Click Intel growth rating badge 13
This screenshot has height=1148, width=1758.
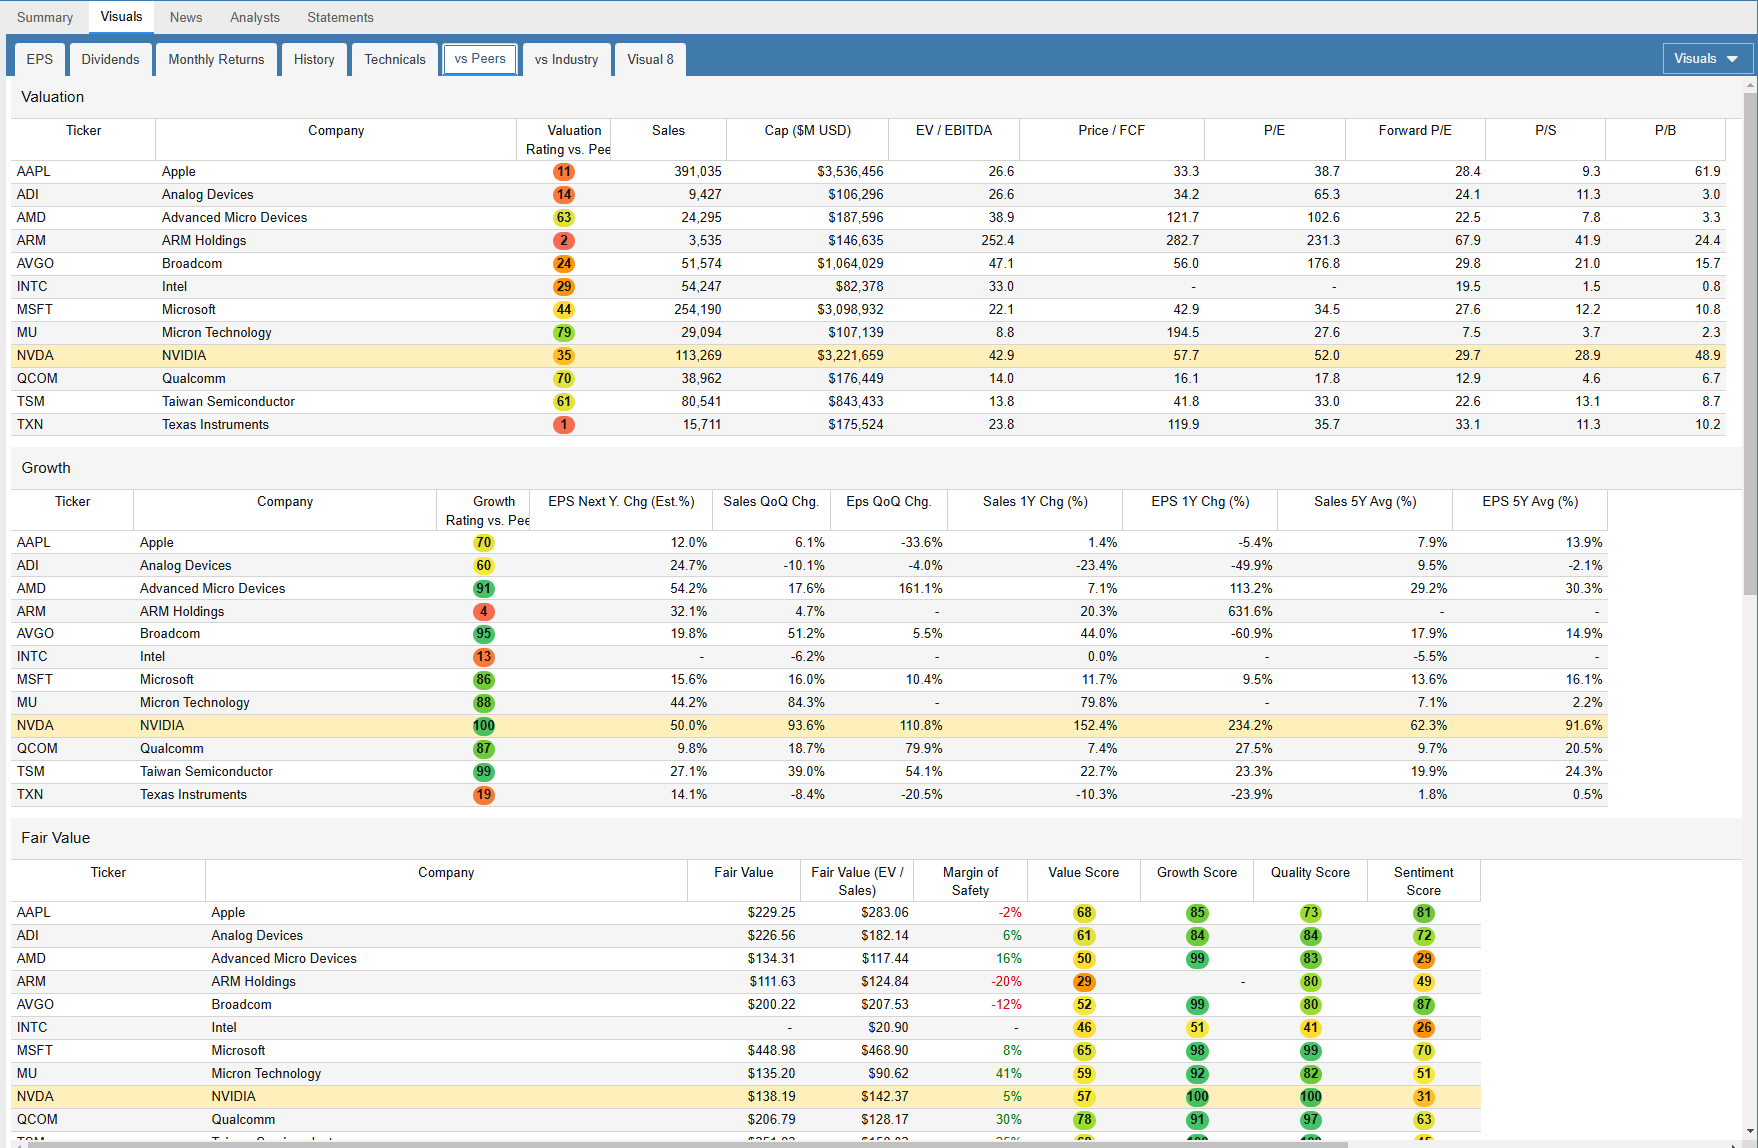(x=484, y=657)
